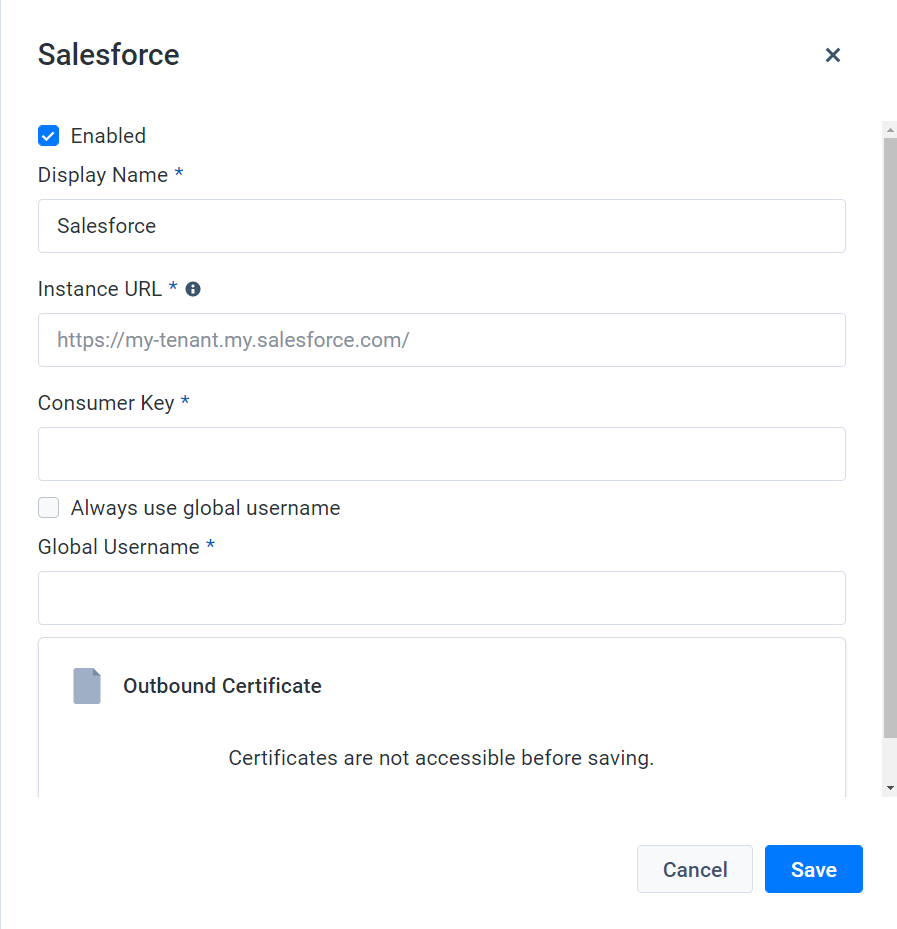Cancel the Salesforce configuration

point(694,869)
